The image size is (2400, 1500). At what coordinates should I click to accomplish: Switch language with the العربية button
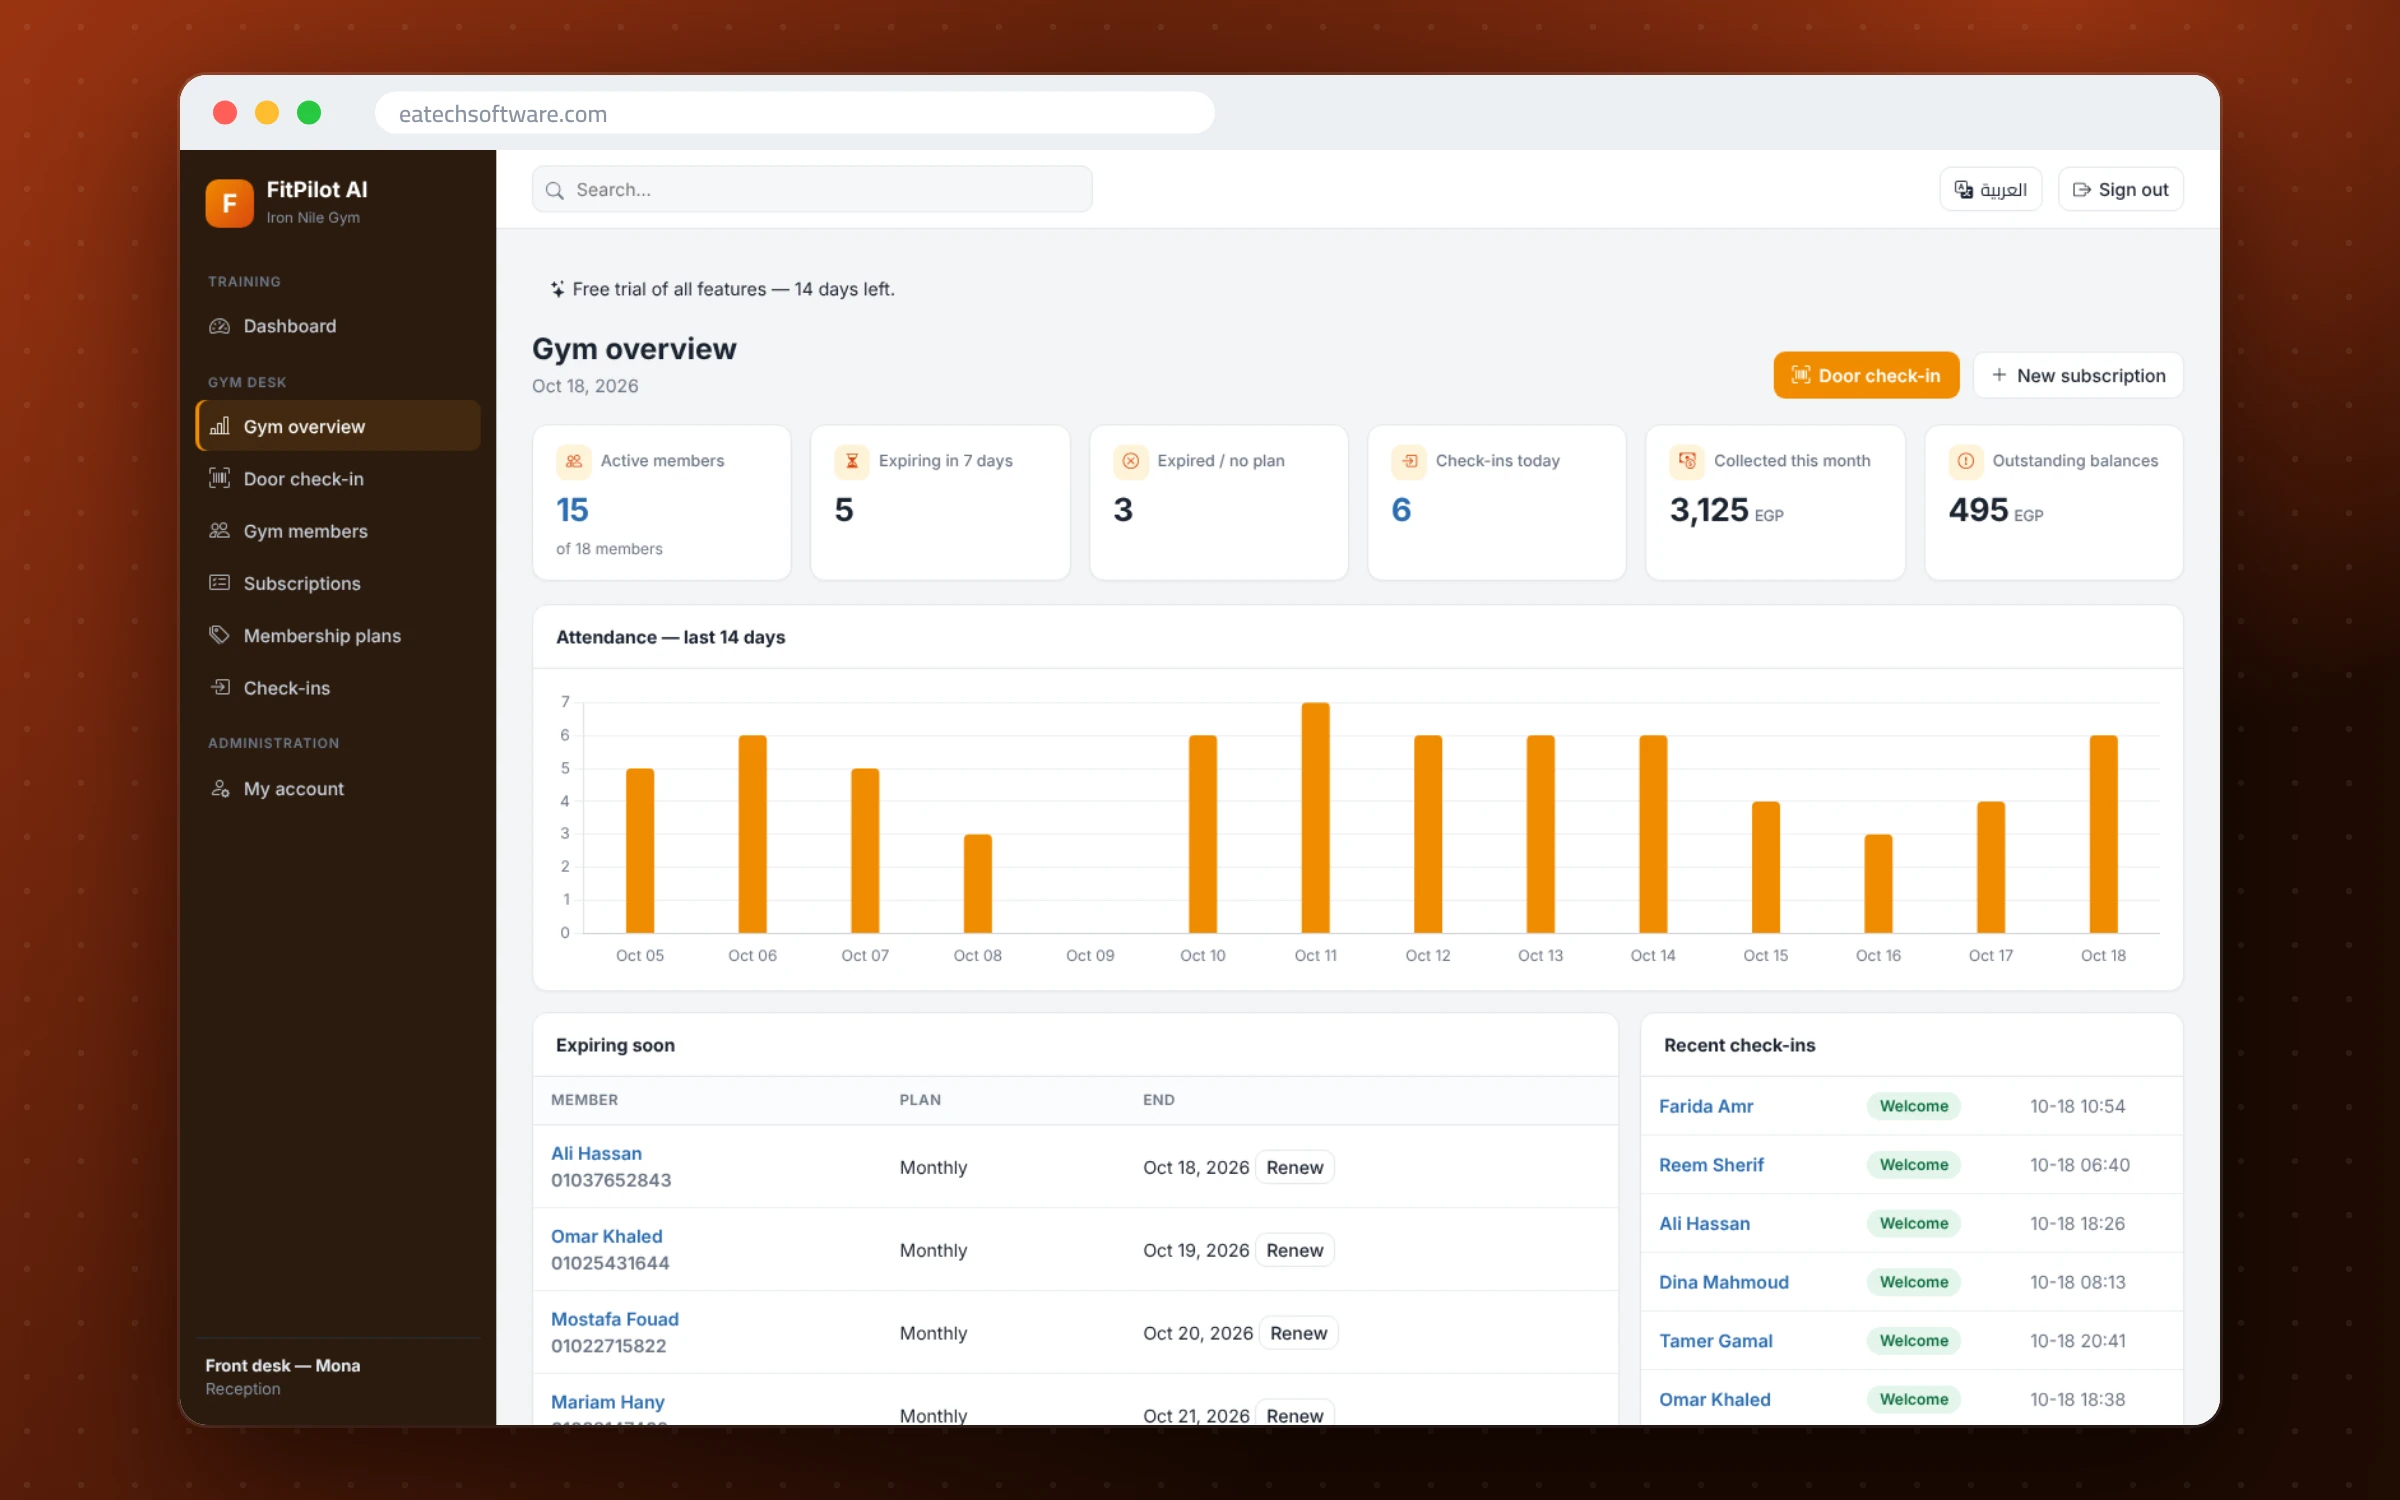coord(1990,190)
